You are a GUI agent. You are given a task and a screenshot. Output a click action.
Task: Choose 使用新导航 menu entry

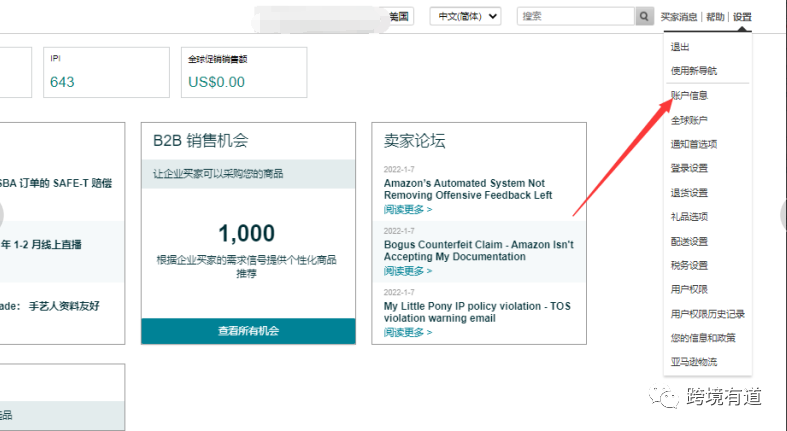coord(694,71)
